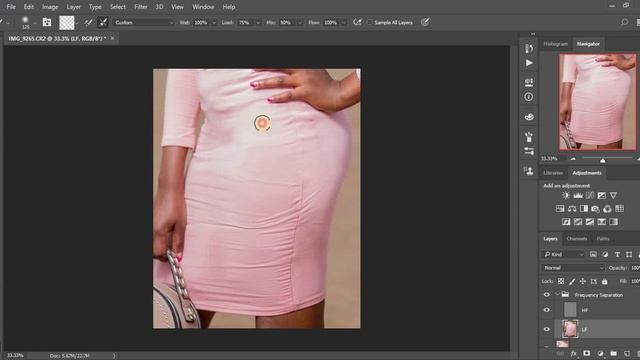This screenshot has width=640, height=360.
Task: Create new group folder icon
Action: (x=613, y=353)
